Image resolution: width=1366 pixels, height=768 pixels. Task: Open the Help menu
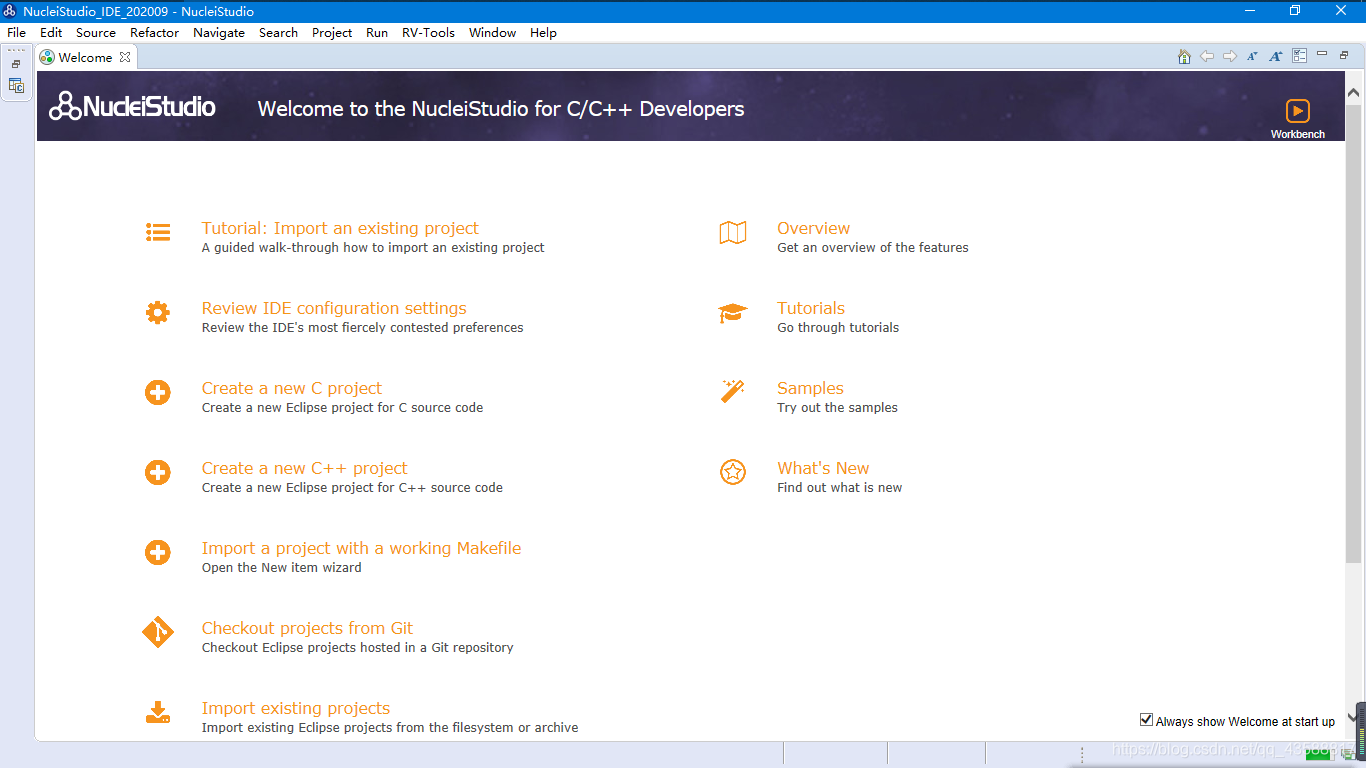tap(543, 32)
